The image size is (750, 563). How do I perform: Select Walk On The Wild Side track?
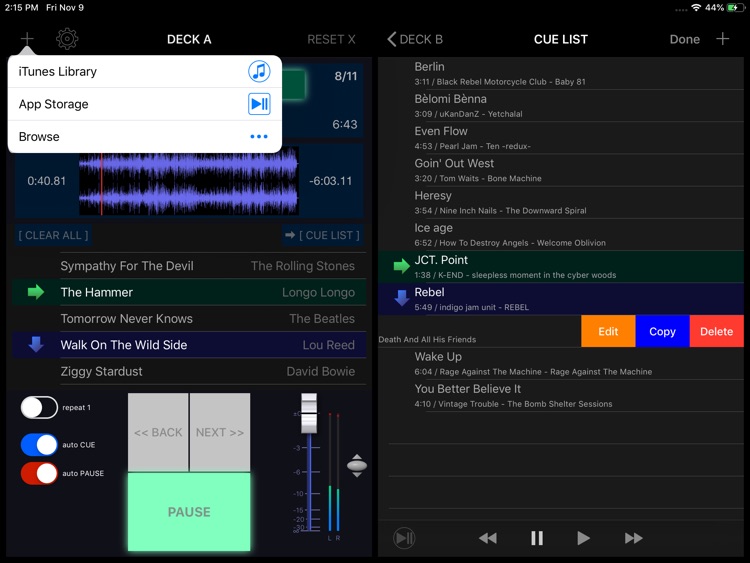[x=189, y=345]
